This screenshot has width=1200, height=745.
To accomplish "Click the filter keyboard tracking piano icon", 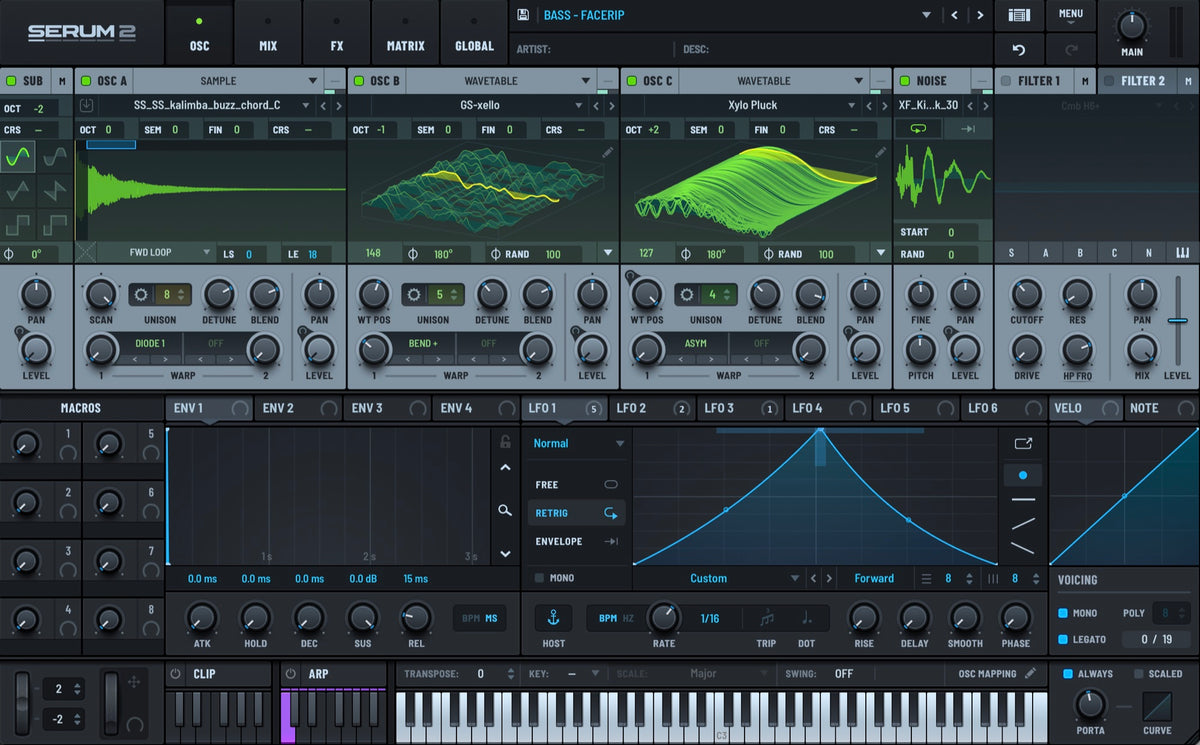I will tap(1182, 253).
